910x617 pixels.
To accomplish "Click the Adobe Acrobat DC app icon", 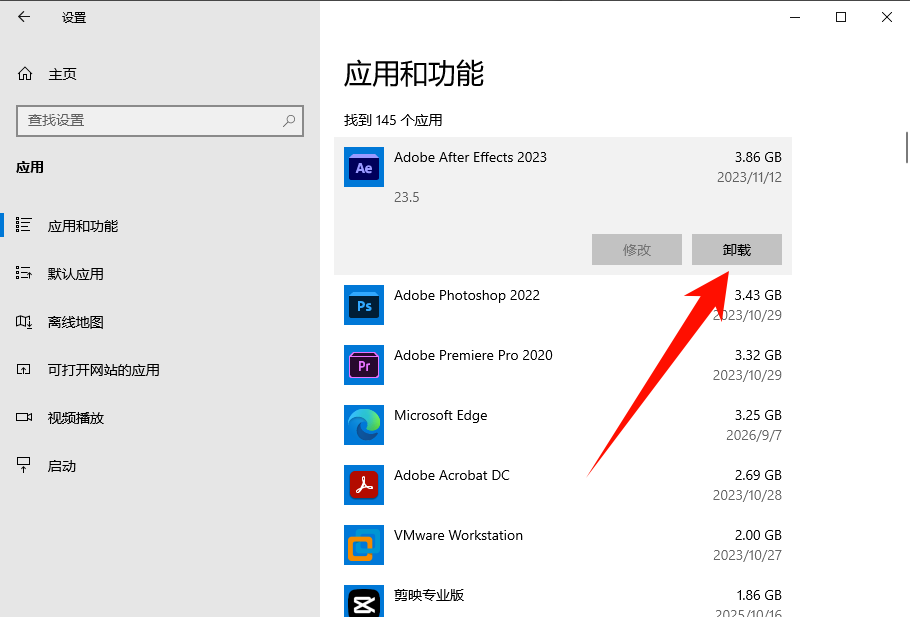I will (x=364, y=485).
